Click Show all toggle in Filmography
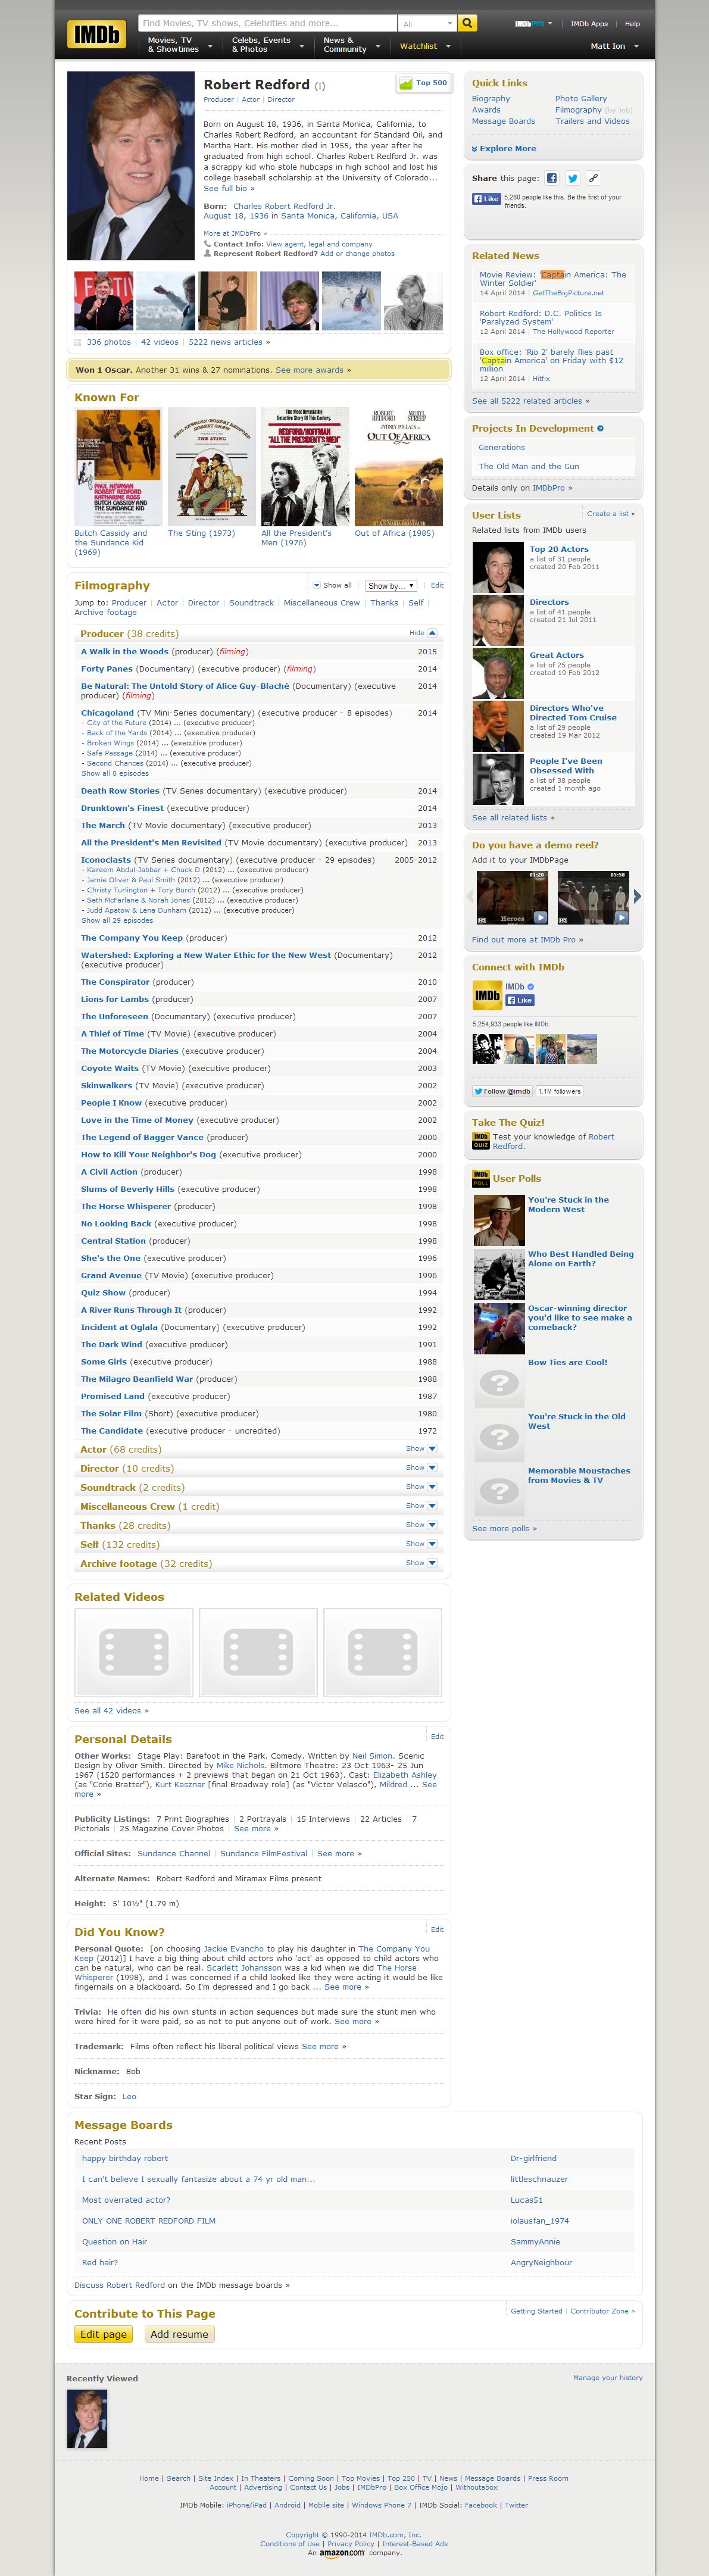The height and width of the screenshot is (2576, 709). point(332,585)
